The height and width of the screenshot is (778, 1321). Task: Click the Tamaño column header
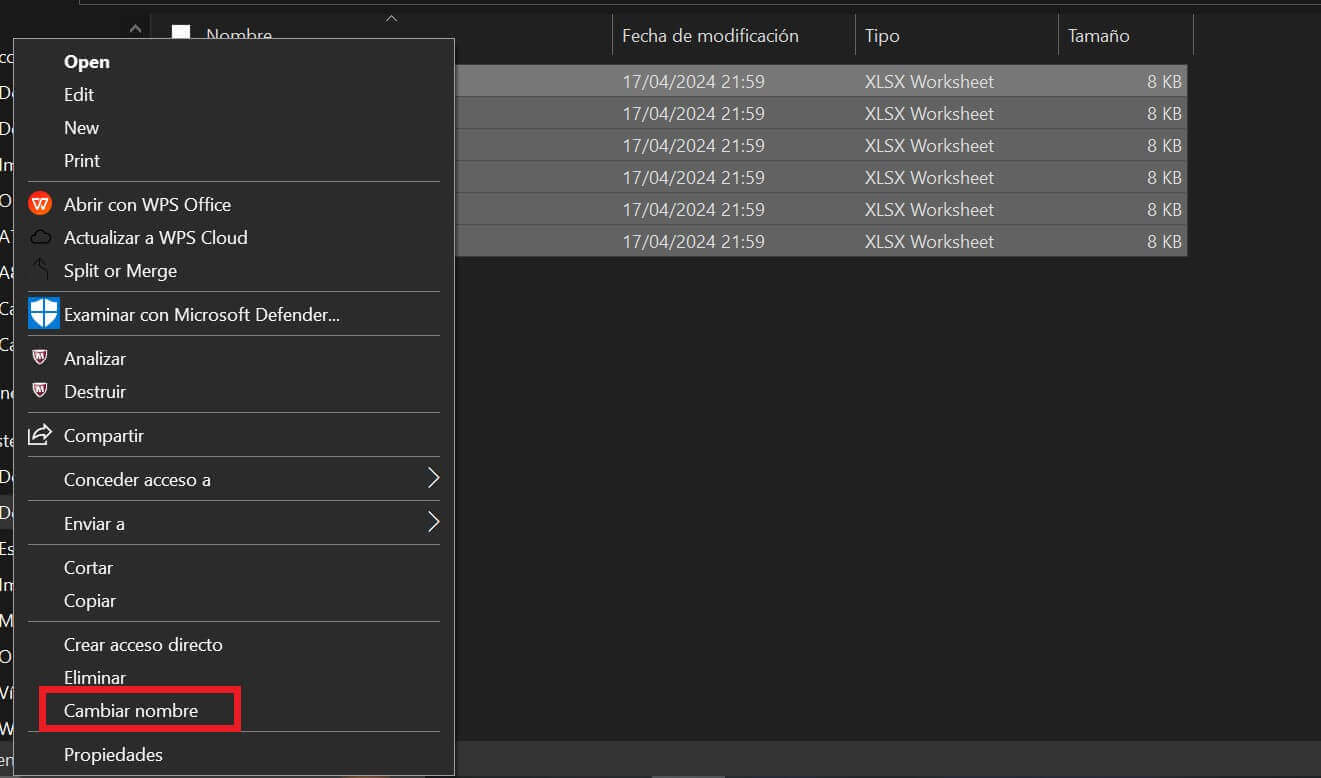[1098, 36]
